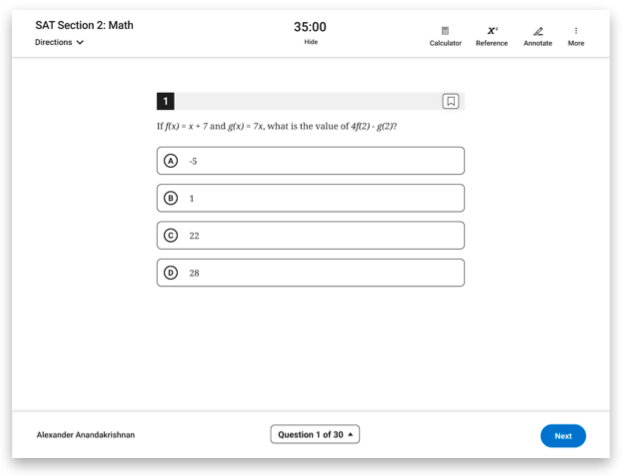Select answer choice A, -5
The image size is (624, 476).
[310, 161]
